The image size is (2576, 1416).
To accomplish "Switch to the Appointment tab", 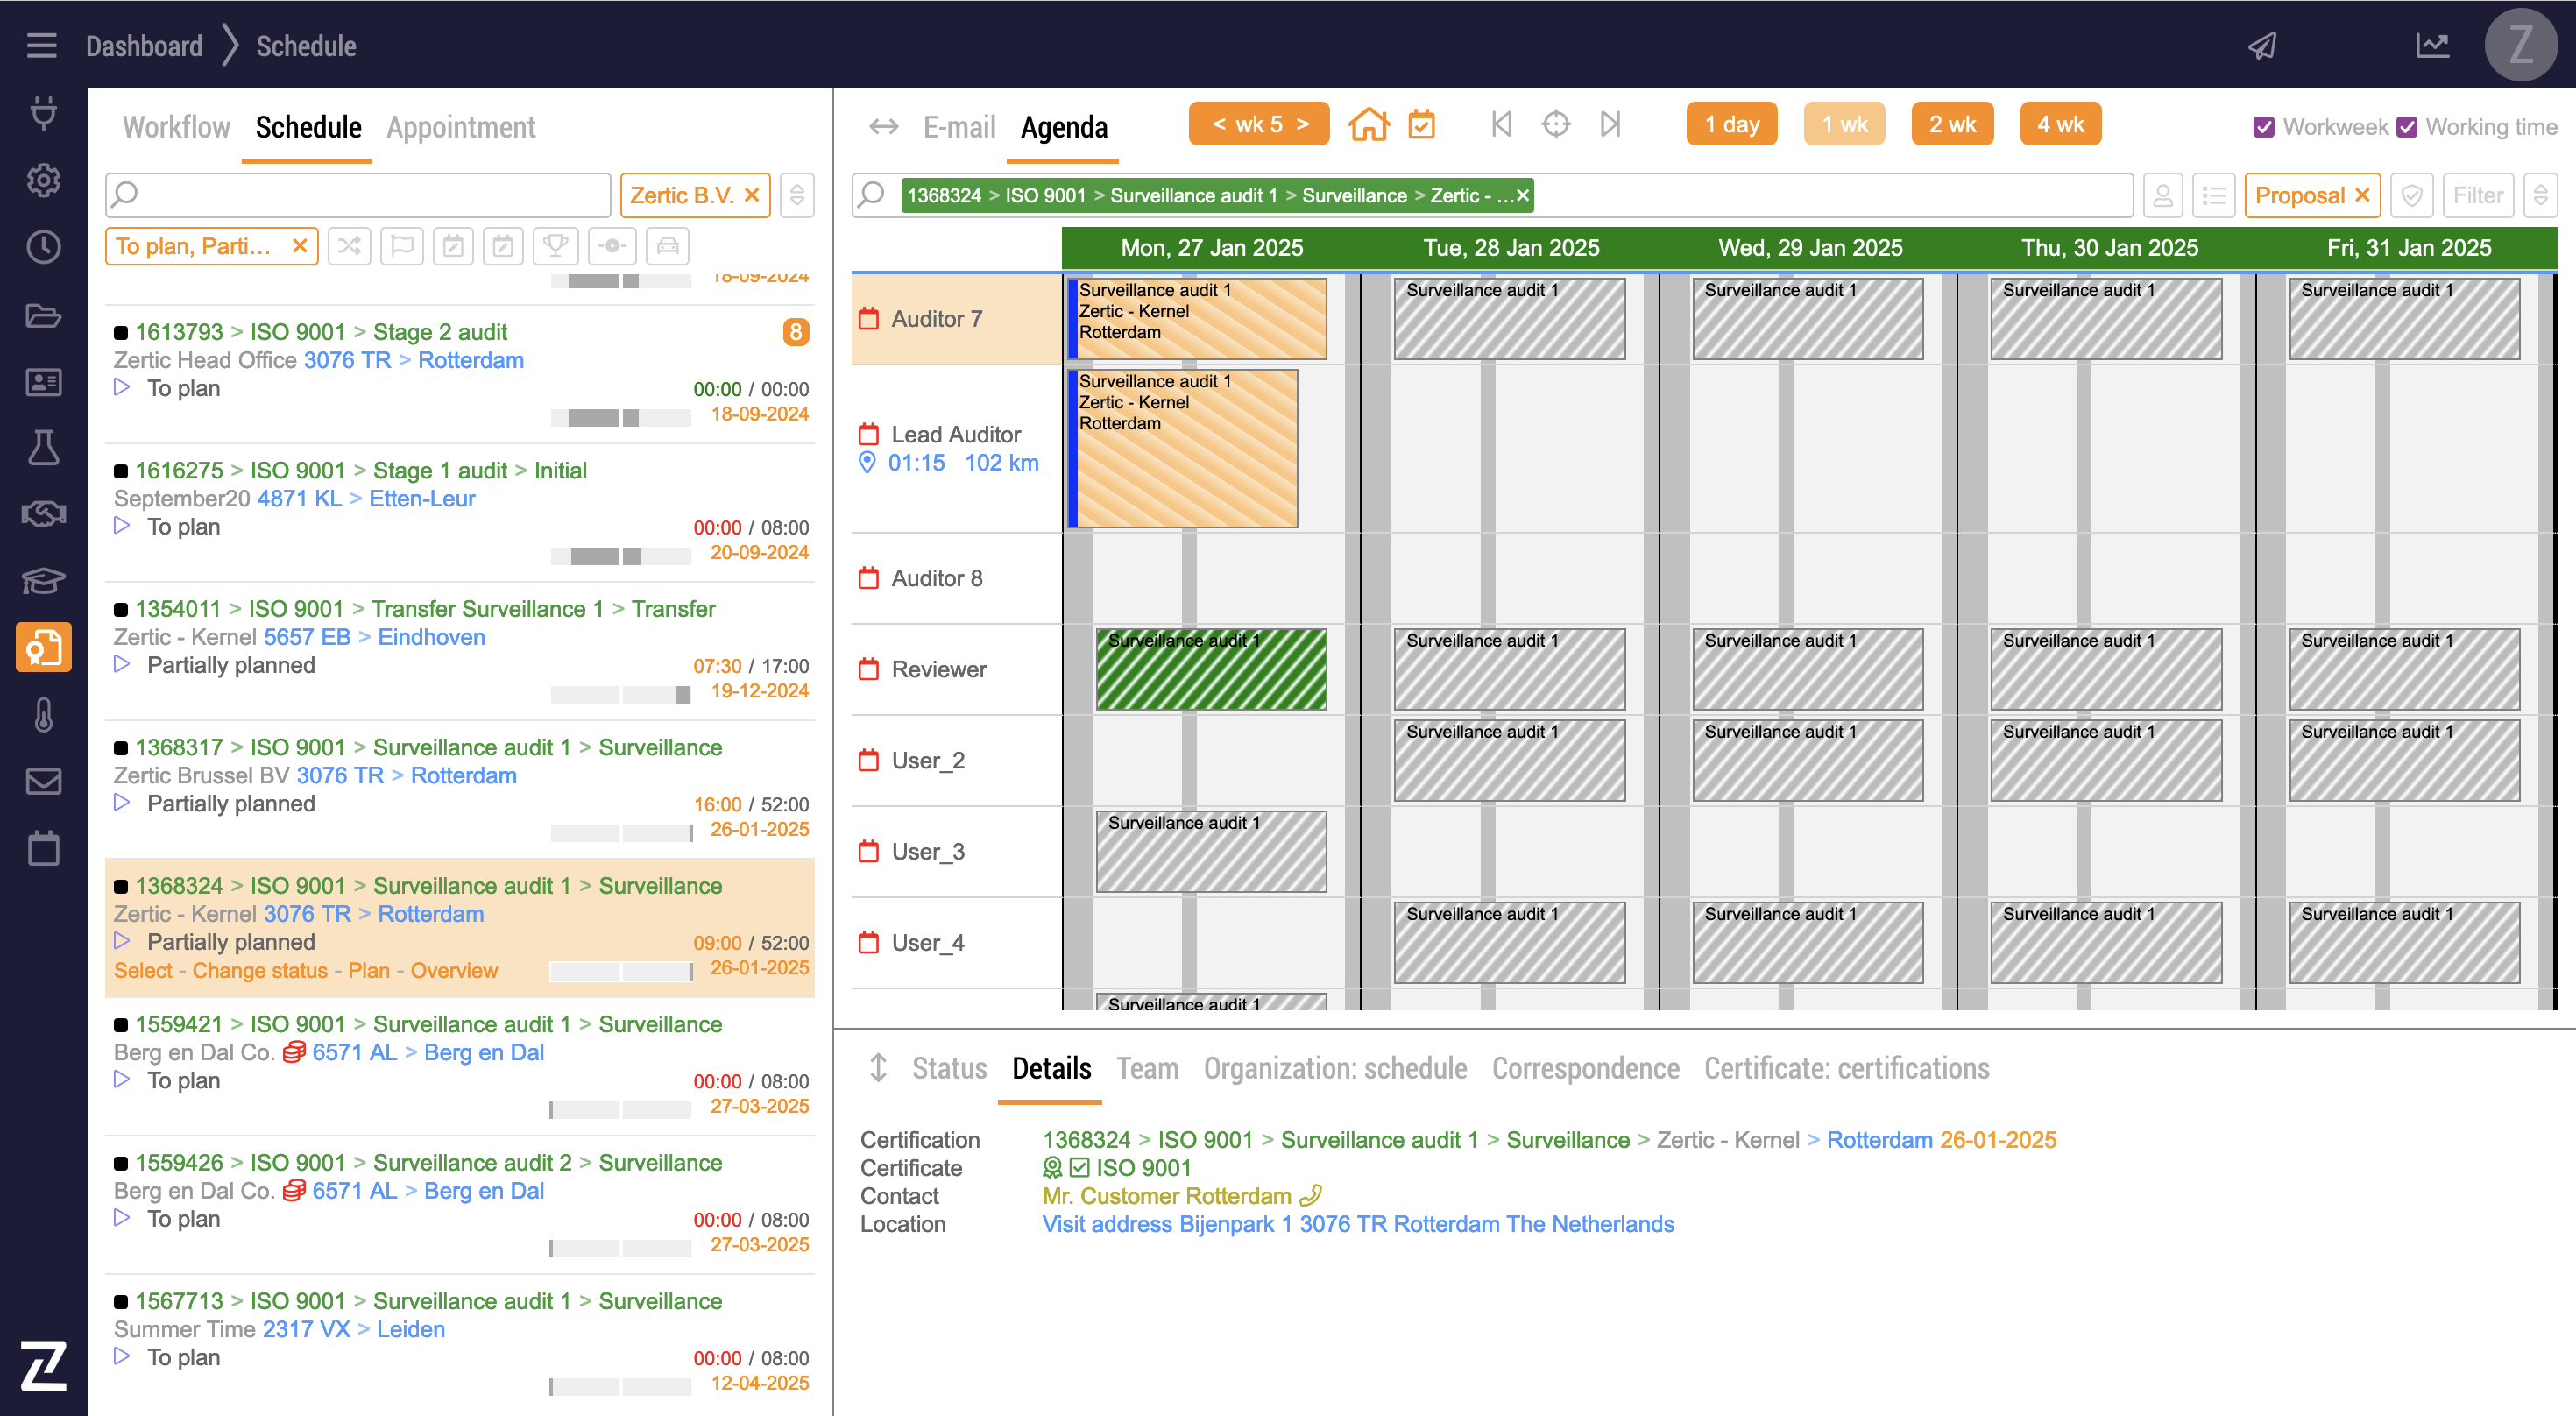I will coord(461,127).
